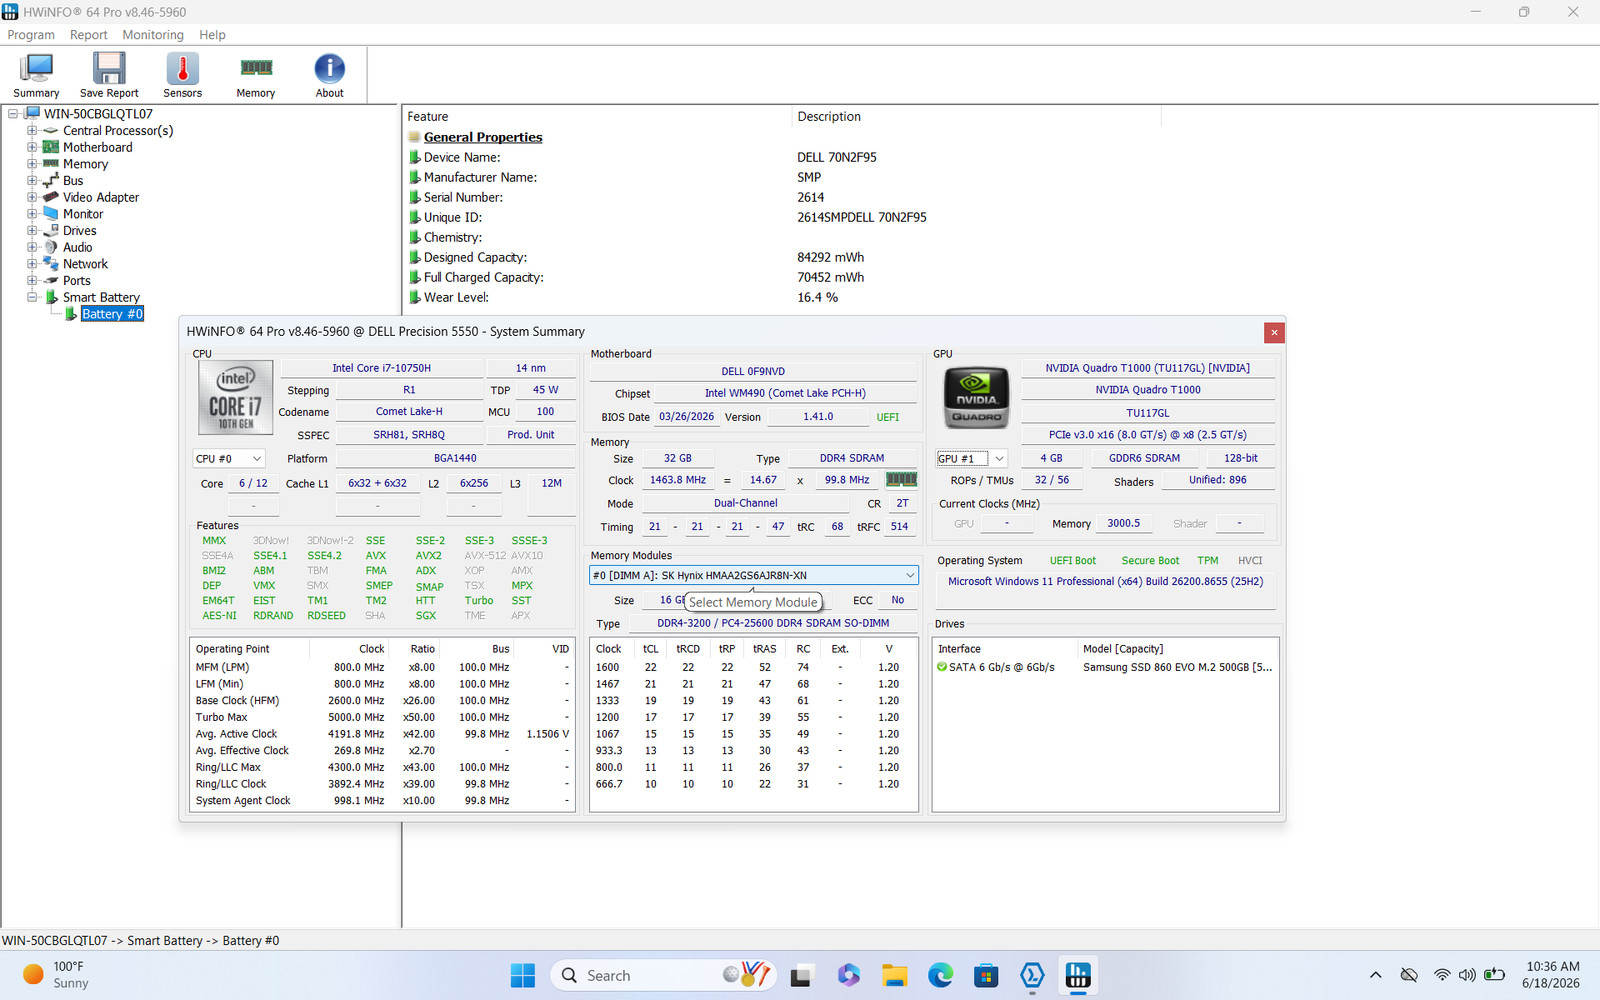This screenshot has height=1000, width=1600.
Task: Collapse the Smart Battery tree node
Action: [x=32, y=297]
